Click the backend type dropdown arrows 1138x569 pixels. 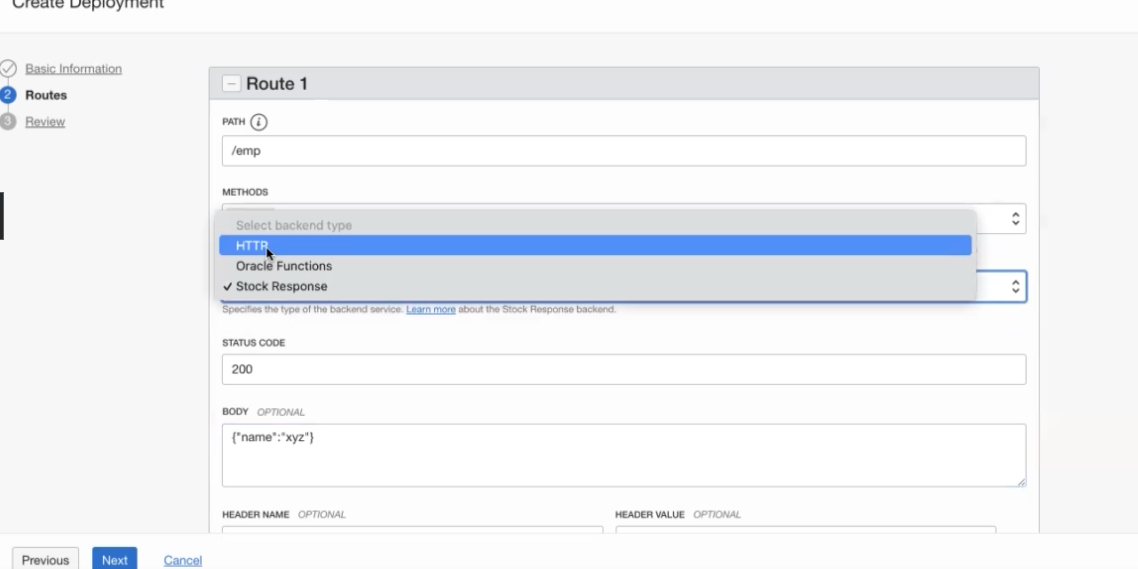point(1015,287)
